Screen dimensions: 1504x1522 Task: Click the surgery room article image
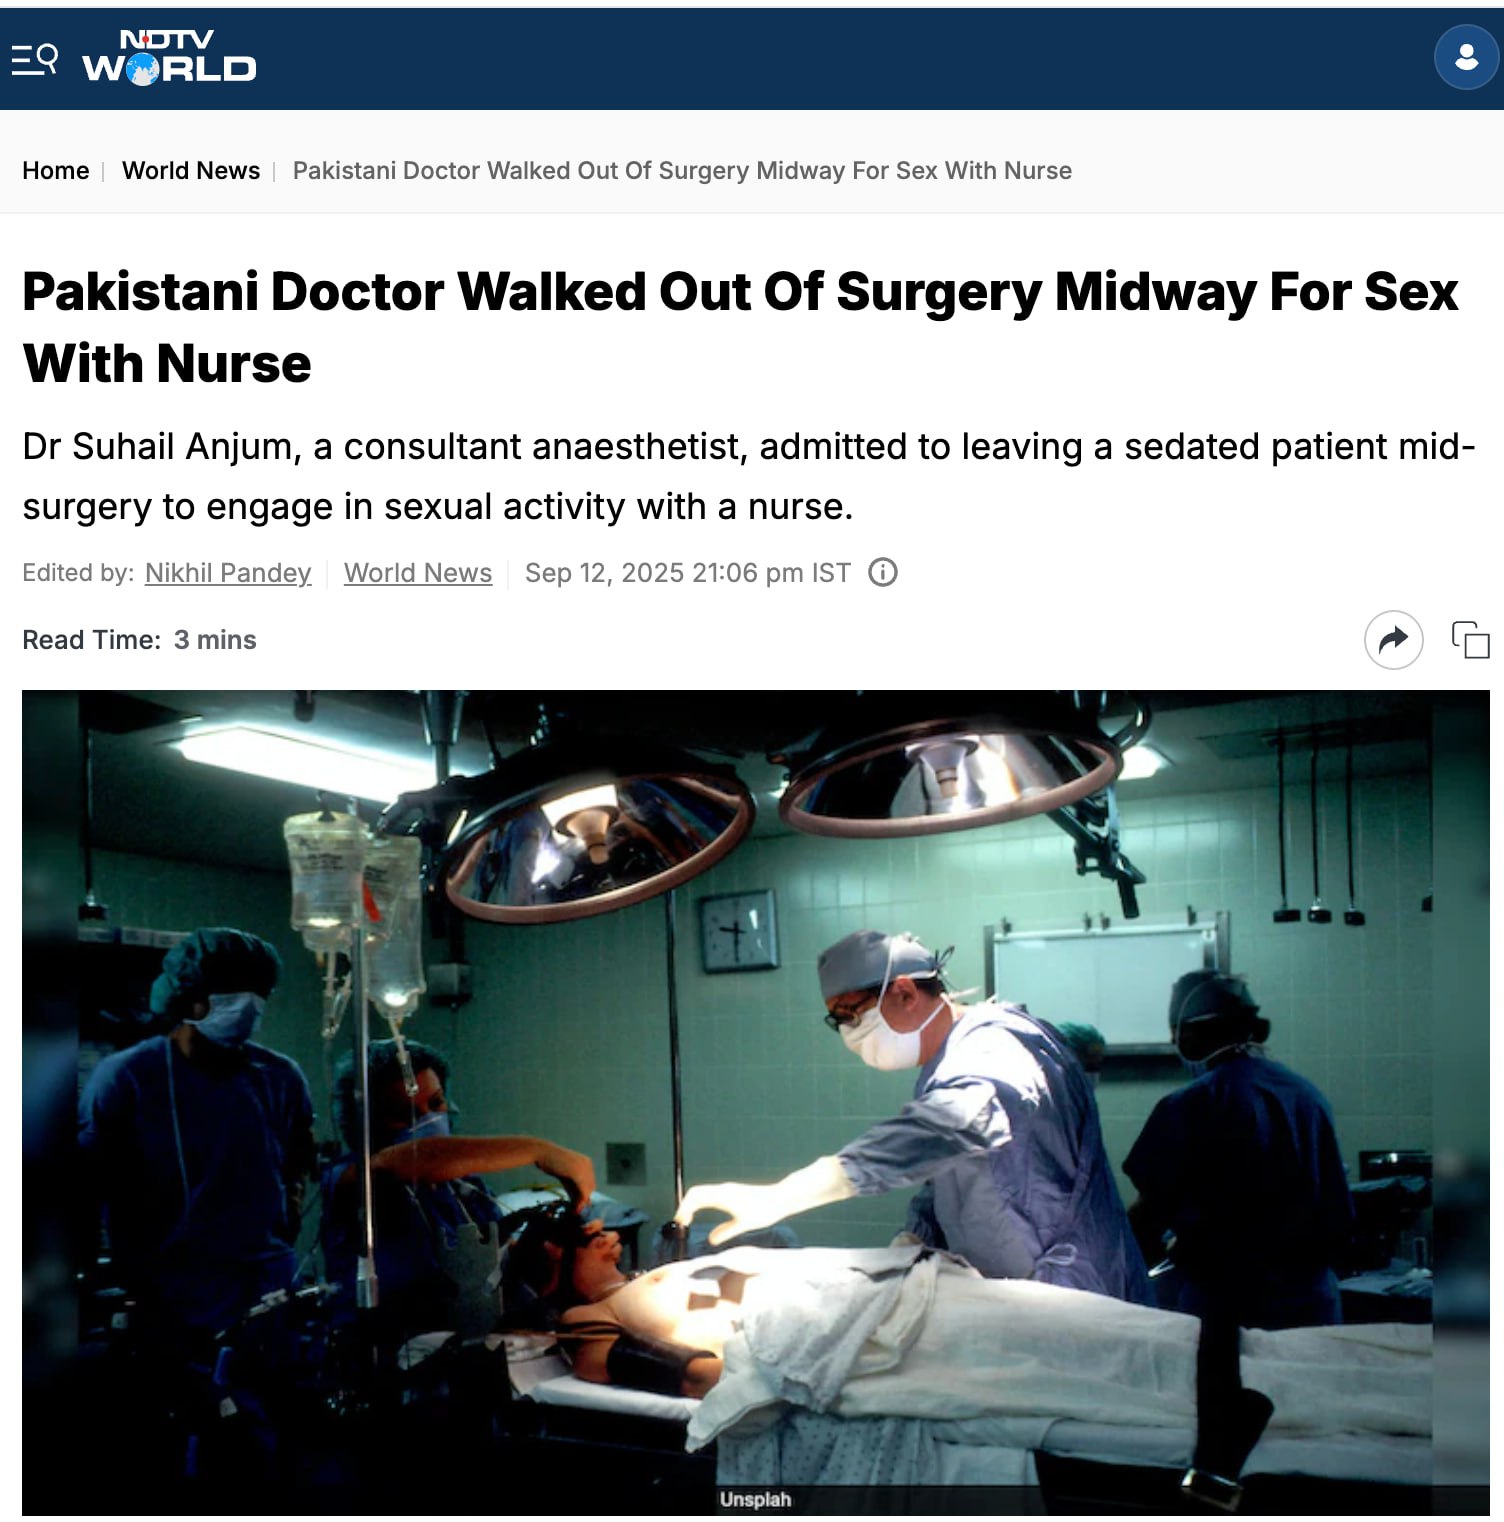point(755,1102)
